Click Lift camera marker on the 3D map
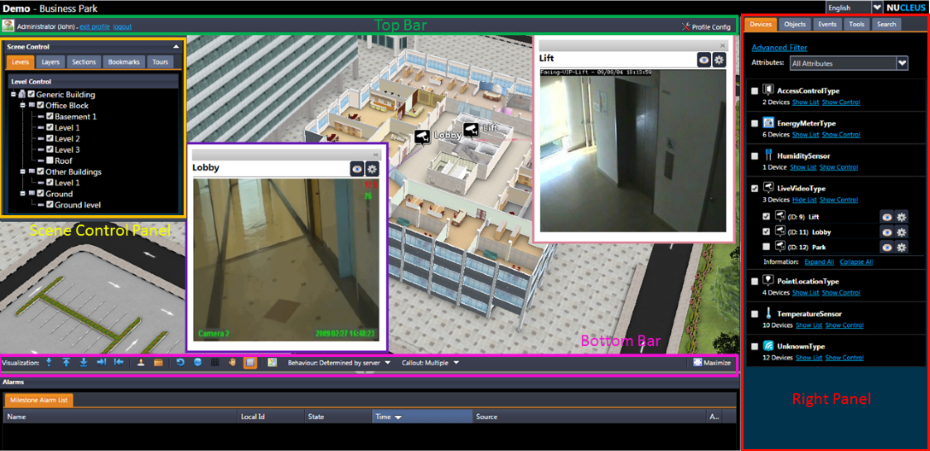This screenshot has height=451, width=930. (471, 129)
